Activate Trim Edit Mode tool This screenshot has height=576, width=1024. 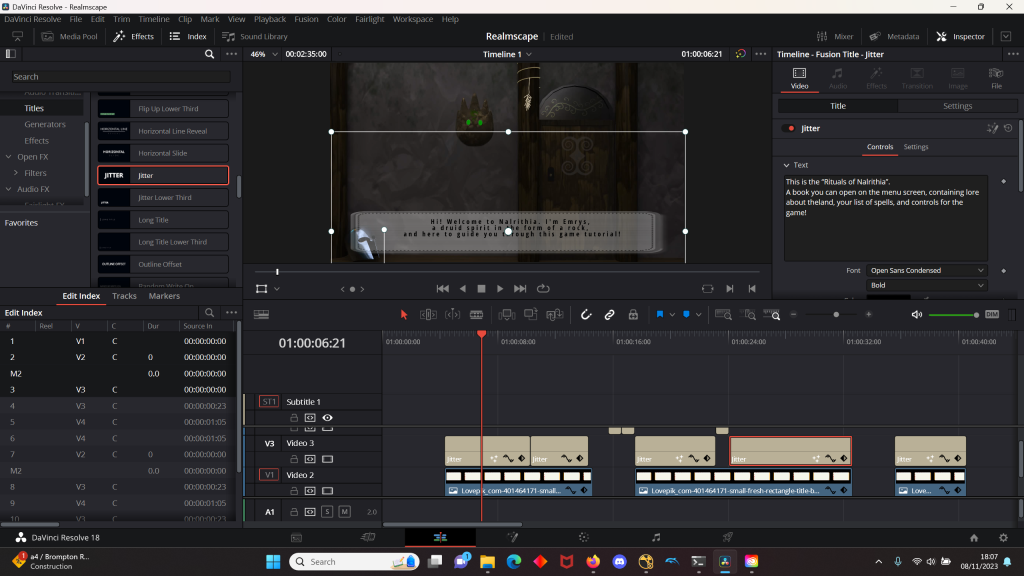(428, 315)
